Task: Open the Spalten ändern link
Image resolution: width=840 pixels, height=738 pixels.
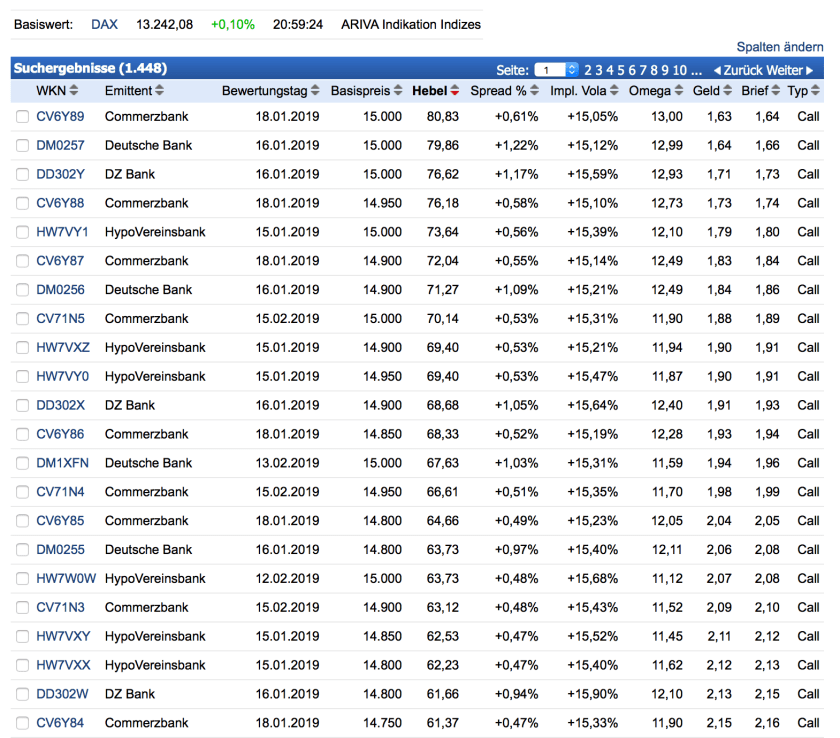Action: point(780,47)
